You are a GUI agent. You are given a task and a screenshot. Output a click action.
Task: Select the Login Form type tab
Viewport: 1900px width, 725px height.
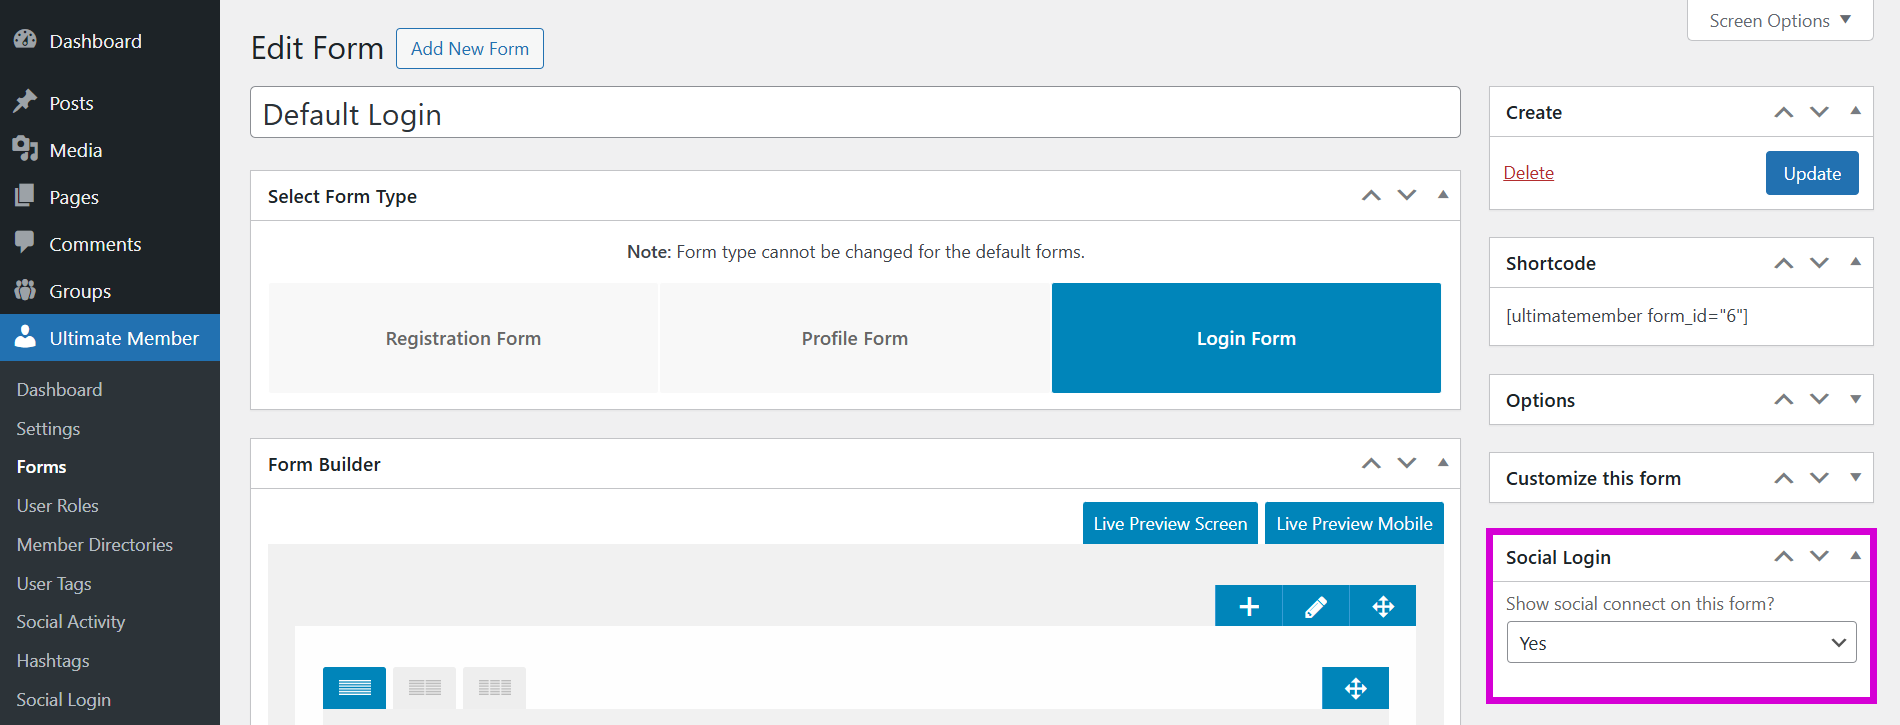(1246, 338)
